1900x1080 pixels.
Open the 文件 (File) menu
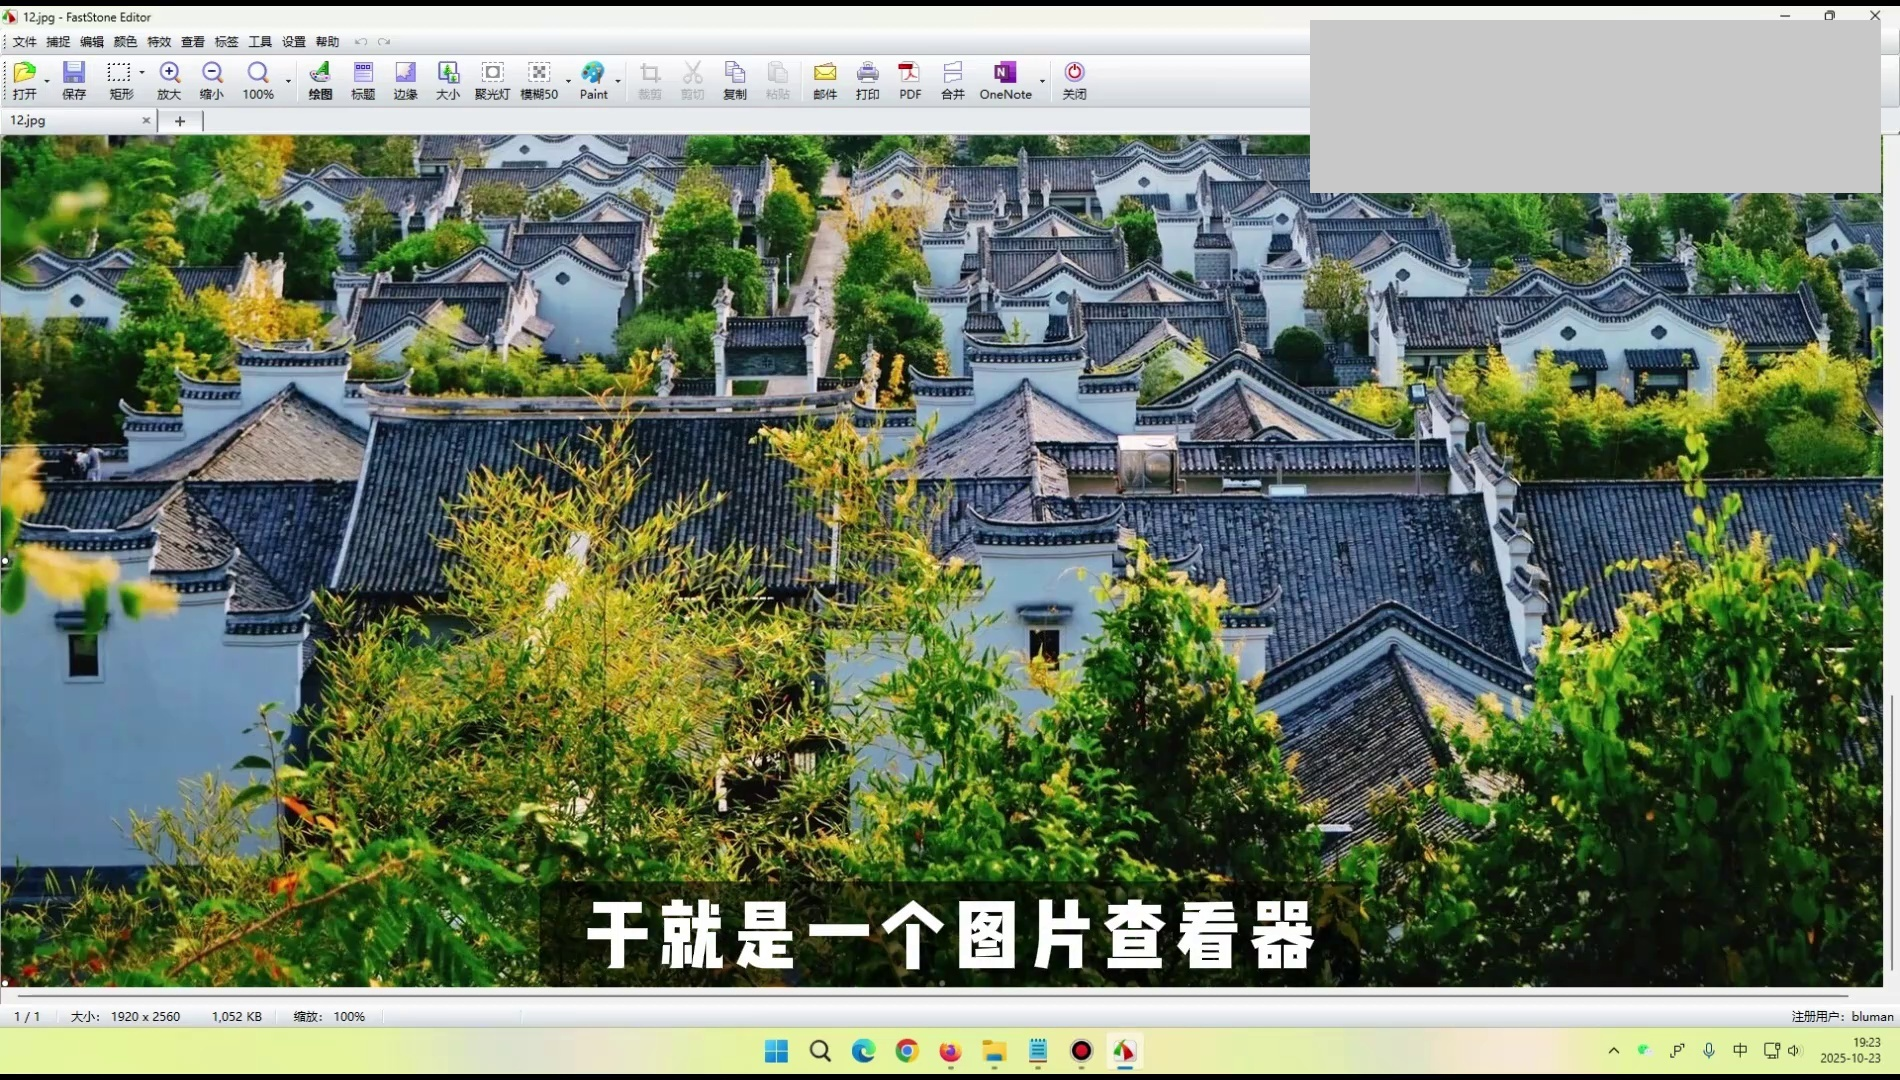tap(24, 42)
